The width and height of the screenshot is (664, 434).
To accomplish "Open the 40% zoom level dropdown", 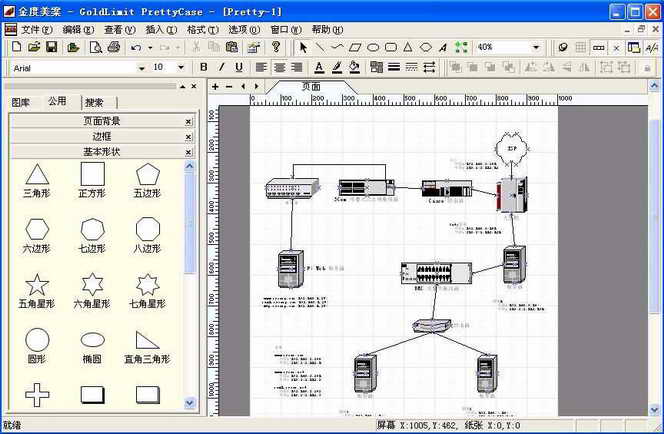I will [x=536, y=47].
